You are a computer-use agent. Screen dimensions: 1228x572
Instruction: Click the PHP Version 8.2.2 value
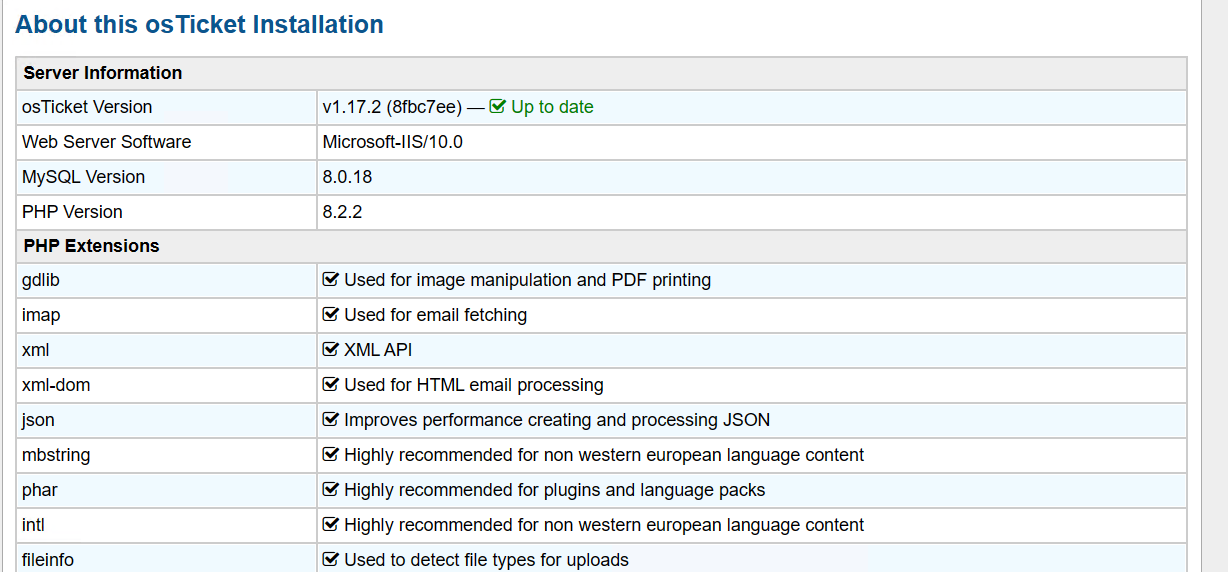point(342,212)
